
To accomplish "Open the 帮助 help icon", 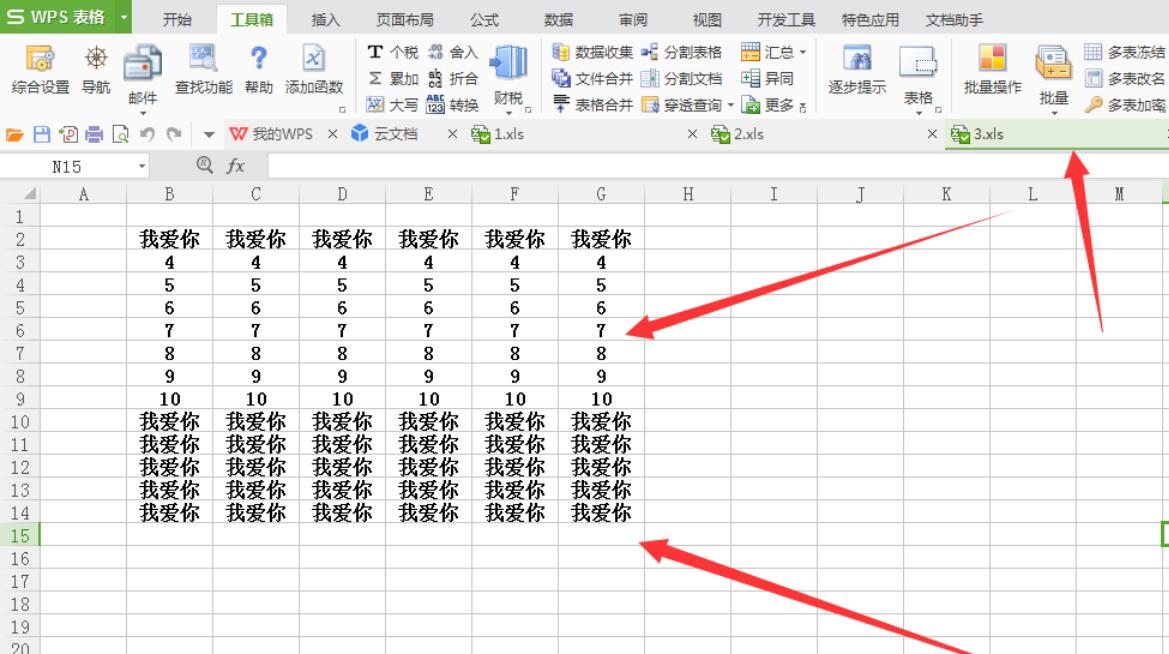I will (259, 69).
